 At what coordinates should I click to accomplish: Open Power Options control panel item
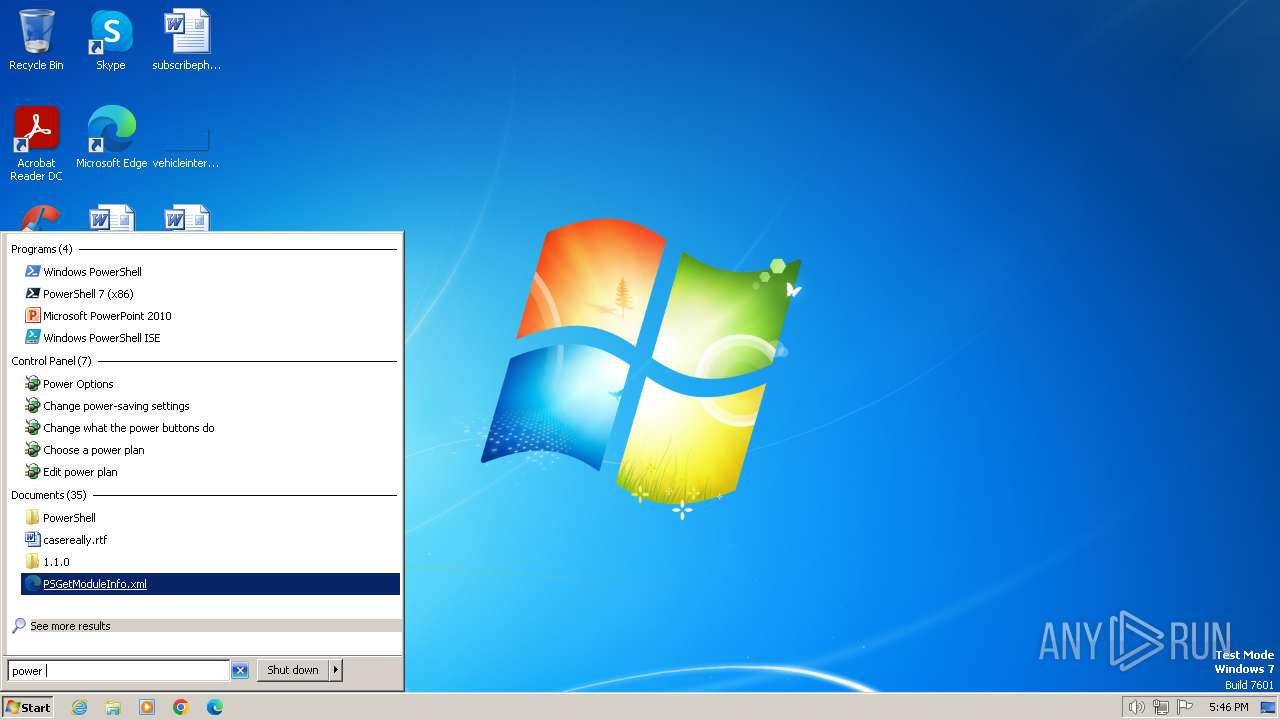pos(210,384)
